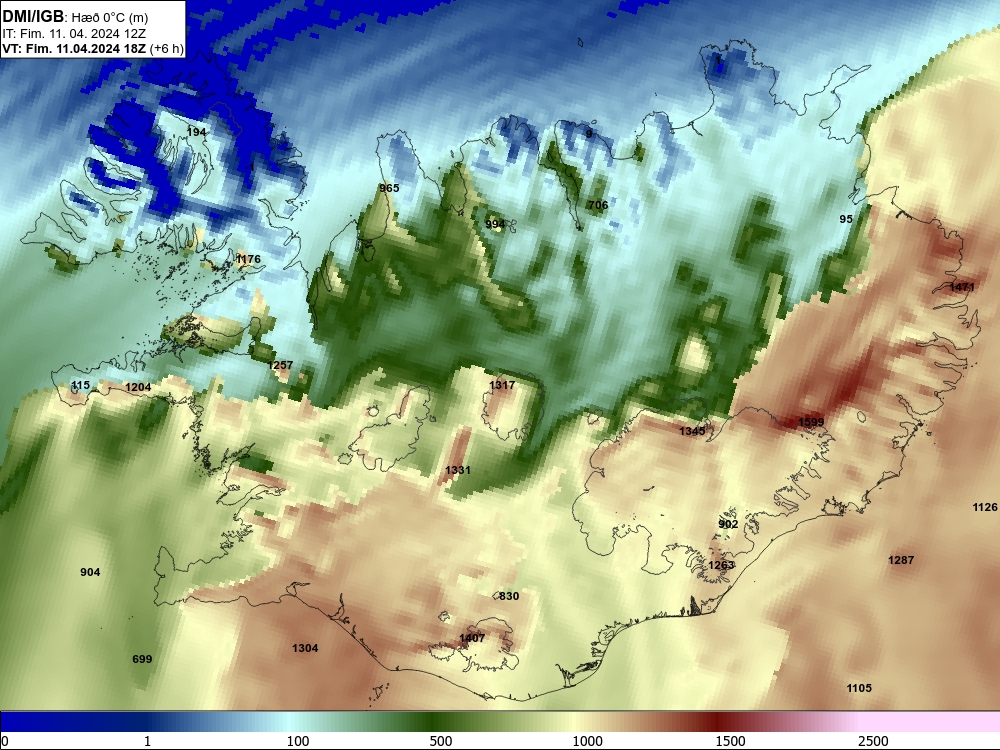This screenshot has width=1000, height=750.
Task: Click the 1599 value on the map
Action: click(811, 422)
